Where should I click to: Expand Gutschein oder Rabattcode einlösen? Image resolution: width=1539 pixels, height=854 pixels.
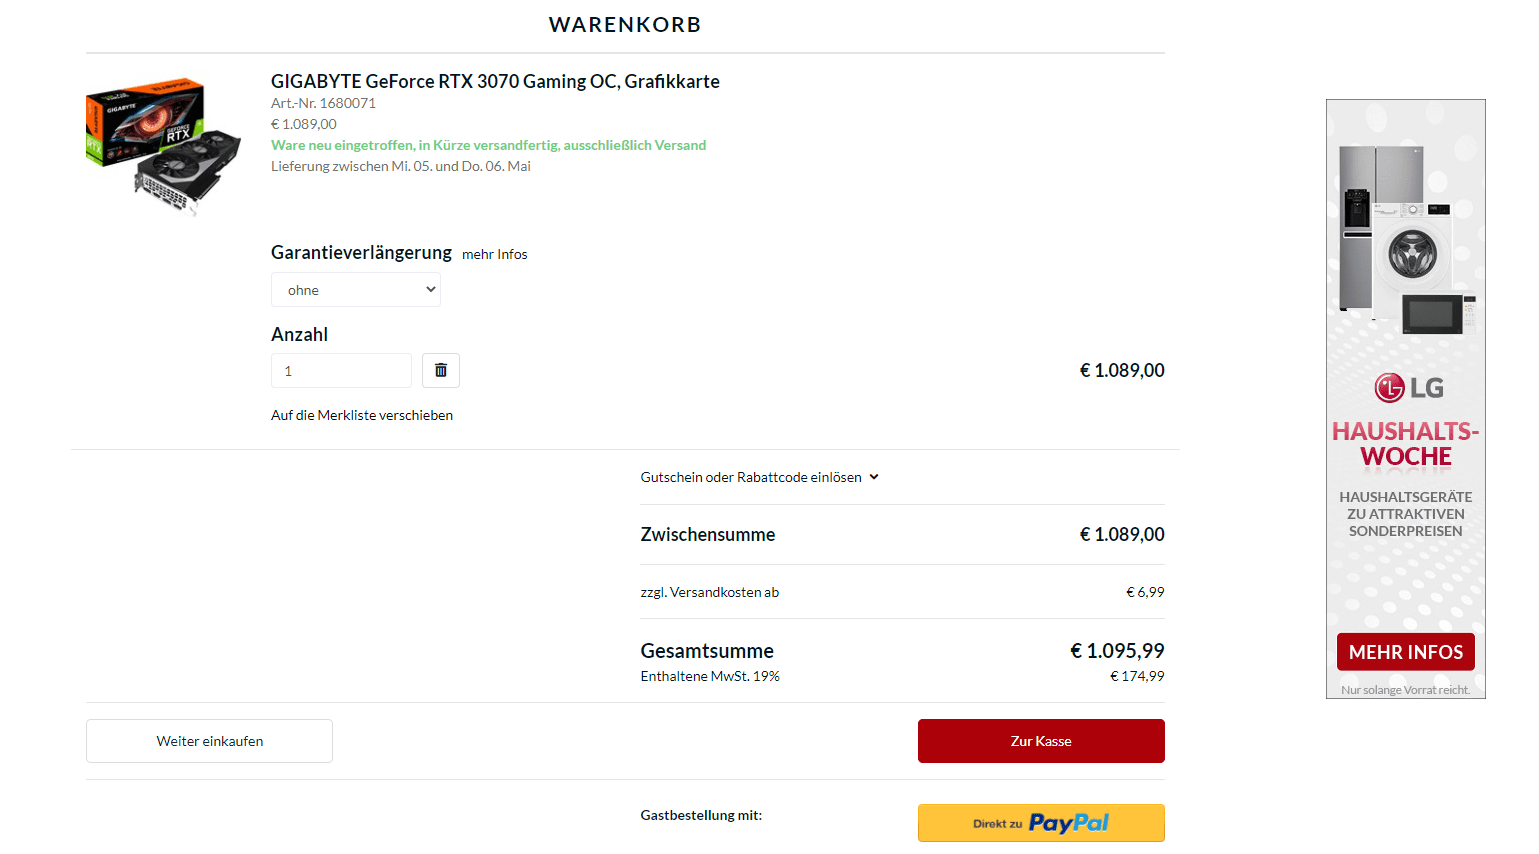[x=759, y=477]
